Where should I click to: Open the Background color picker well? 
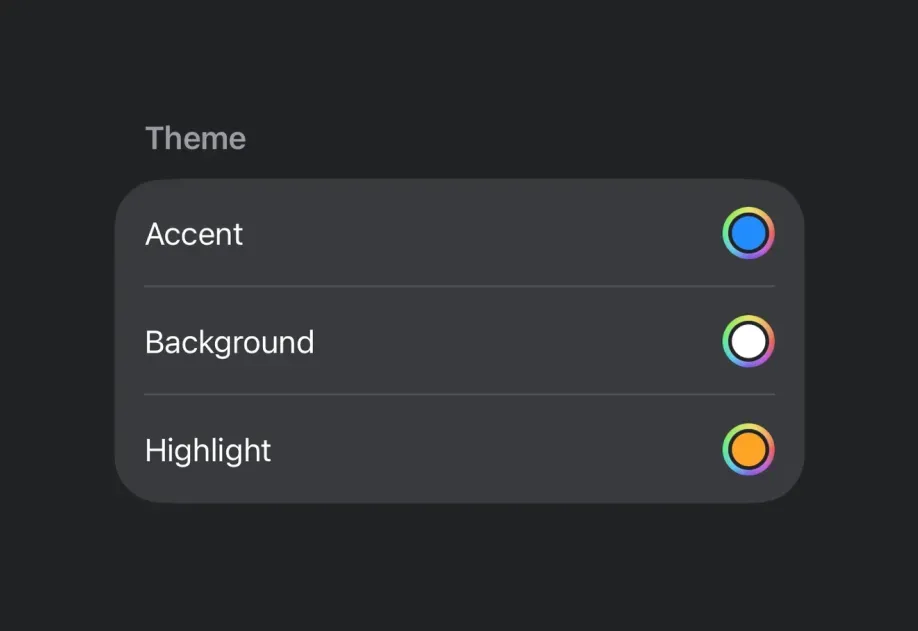[x=748, y=341]
